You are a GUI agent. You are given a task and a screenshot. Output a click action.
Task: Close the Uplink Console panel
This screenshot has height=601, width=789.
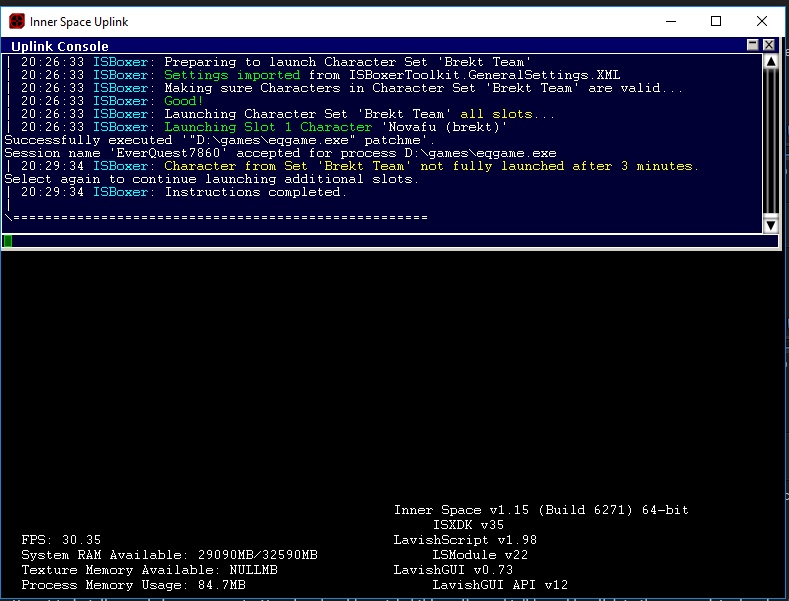pyautogui.click(x=768, y=45)
